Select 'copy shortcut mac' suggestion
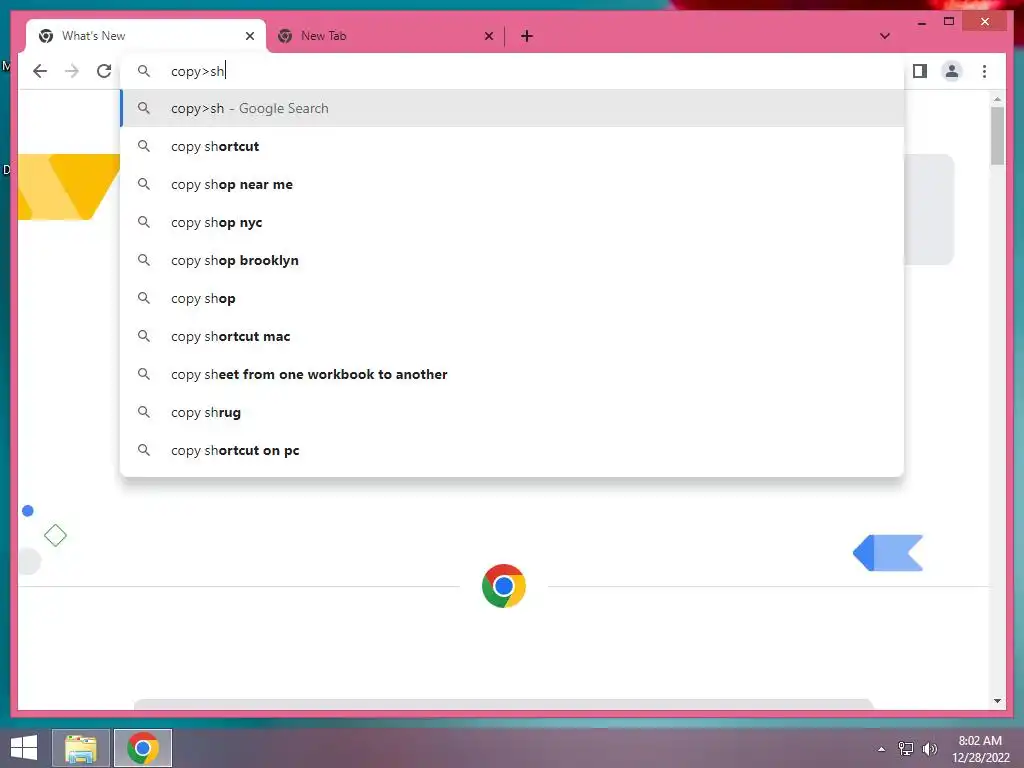Viewport: 1024px width, 768px height. pyautogui.click(x=513, y=336)
